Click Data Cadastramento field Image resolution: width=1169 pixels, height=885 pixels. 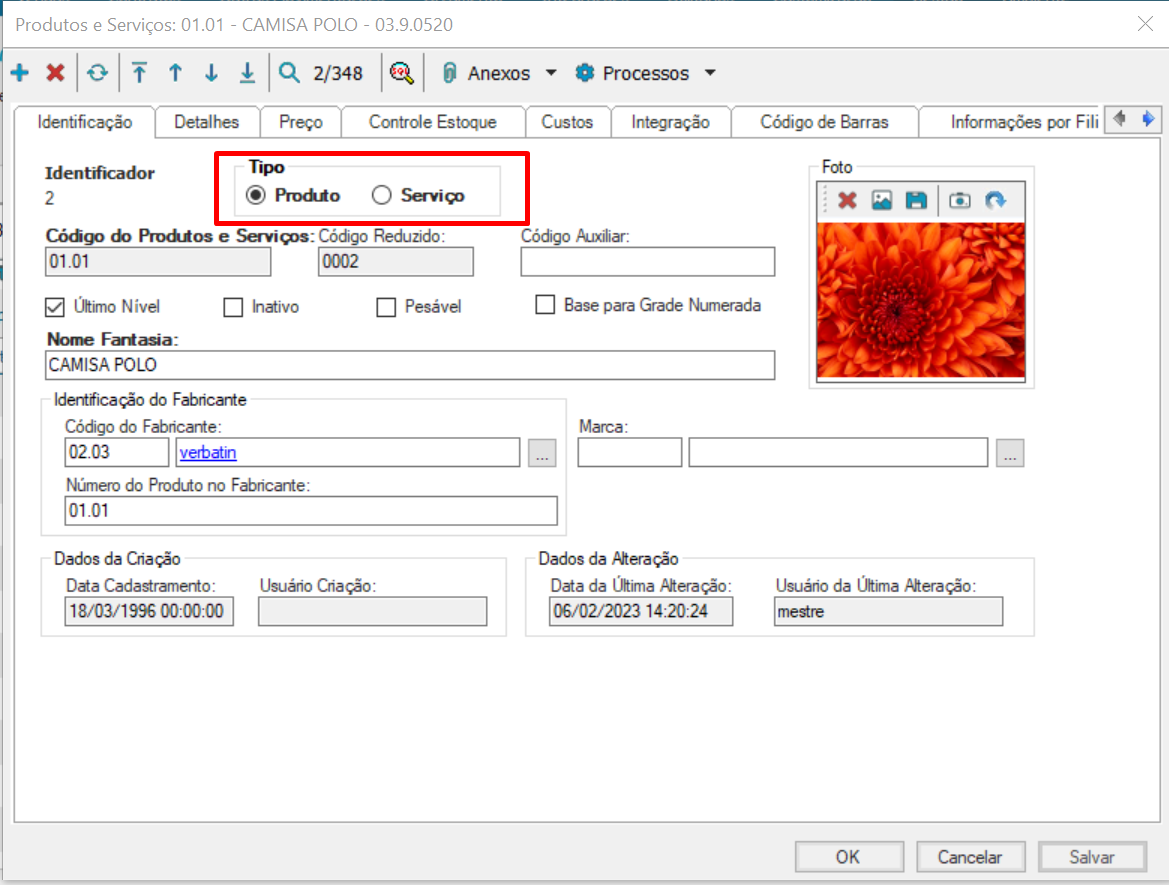coord(149,611)
